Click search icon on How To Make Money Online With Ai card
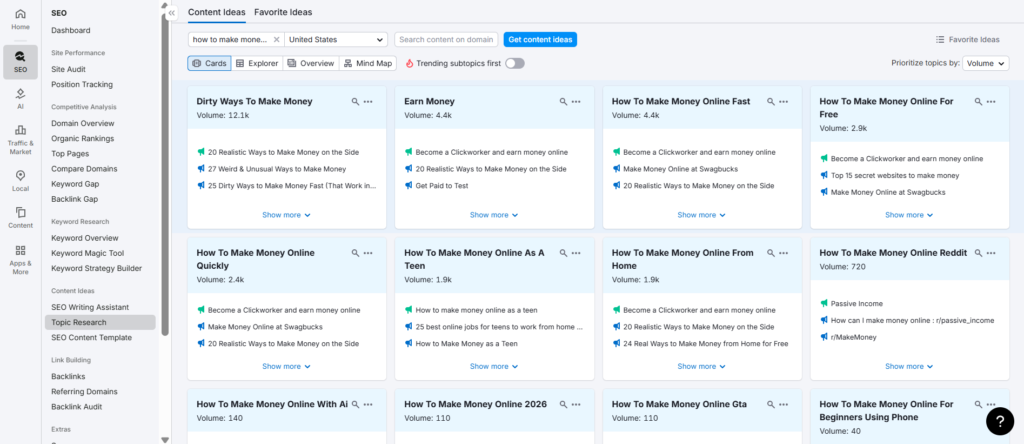 tap(355, 405)
